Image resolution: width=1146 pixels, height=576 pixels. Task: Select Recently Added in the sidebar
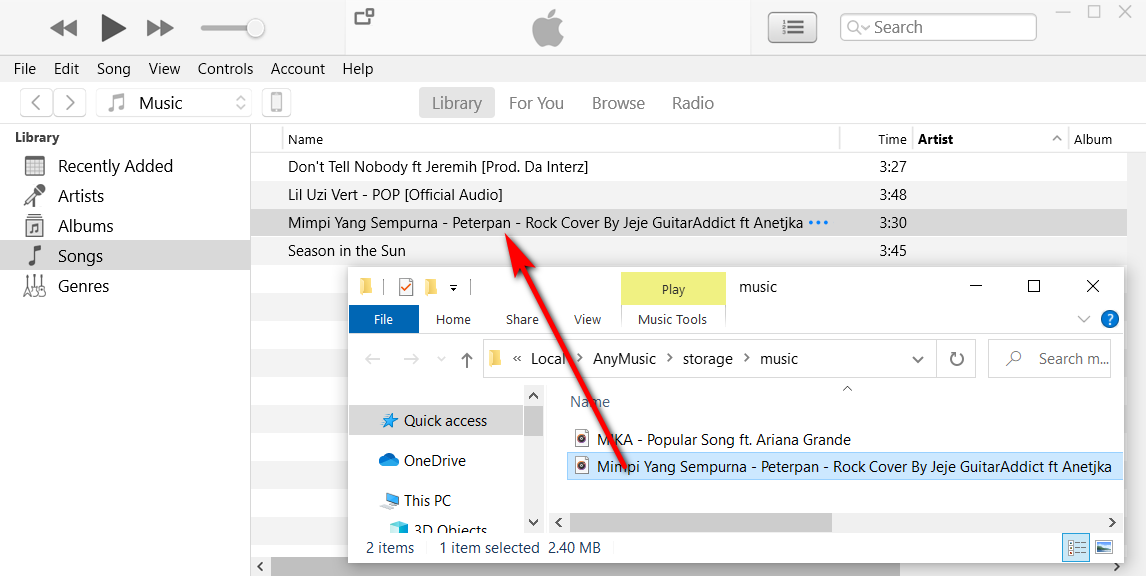[x=117, y=165]
